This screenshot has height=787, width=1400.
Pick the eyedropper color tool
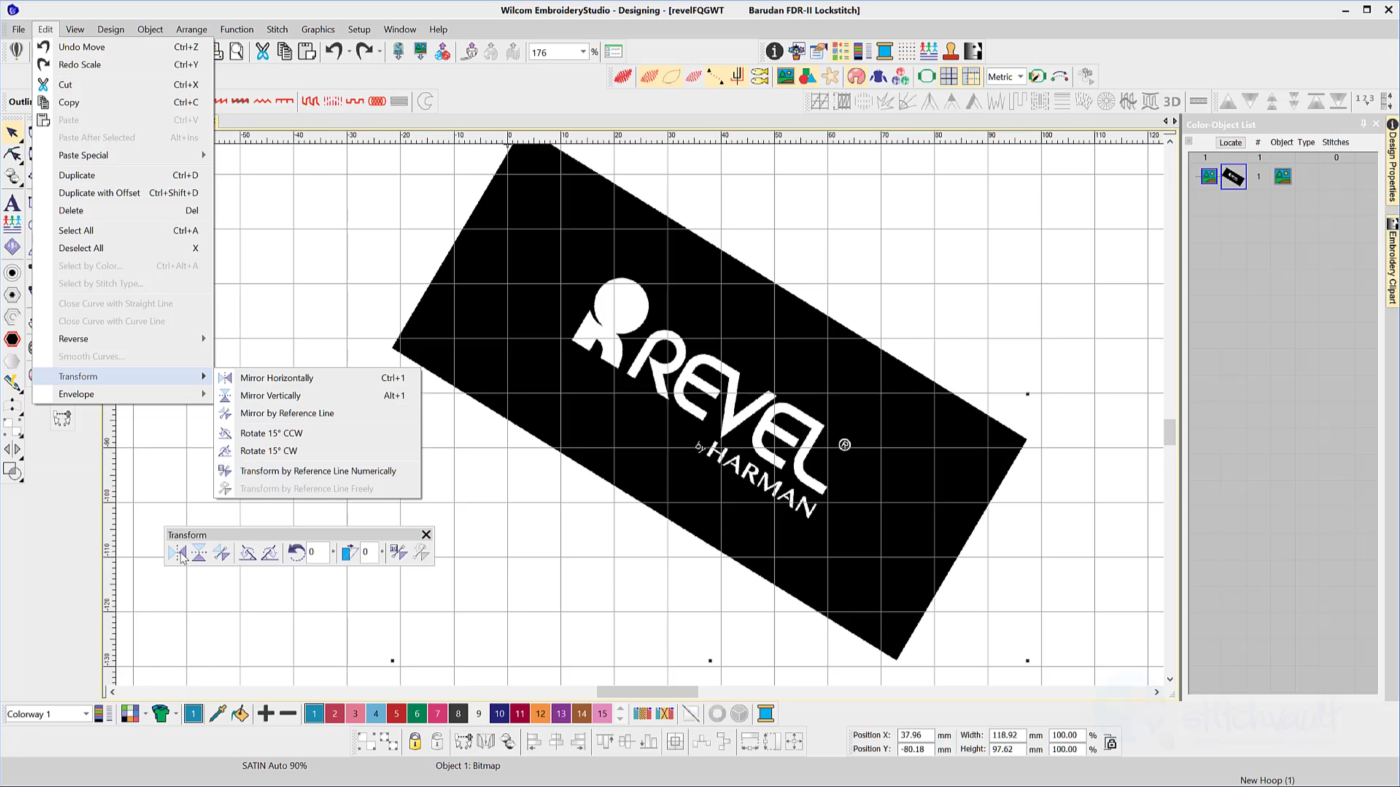coord(217,714)
